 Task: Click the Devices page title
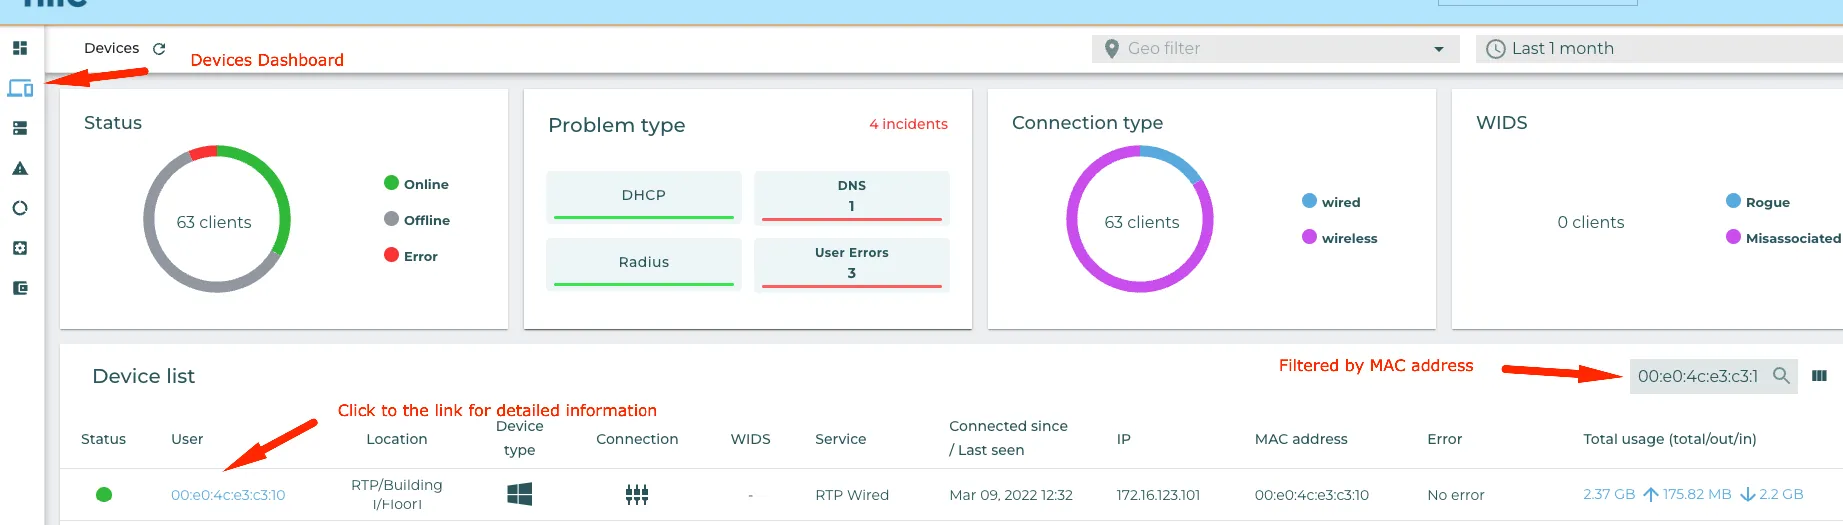(x=112, y=48)
